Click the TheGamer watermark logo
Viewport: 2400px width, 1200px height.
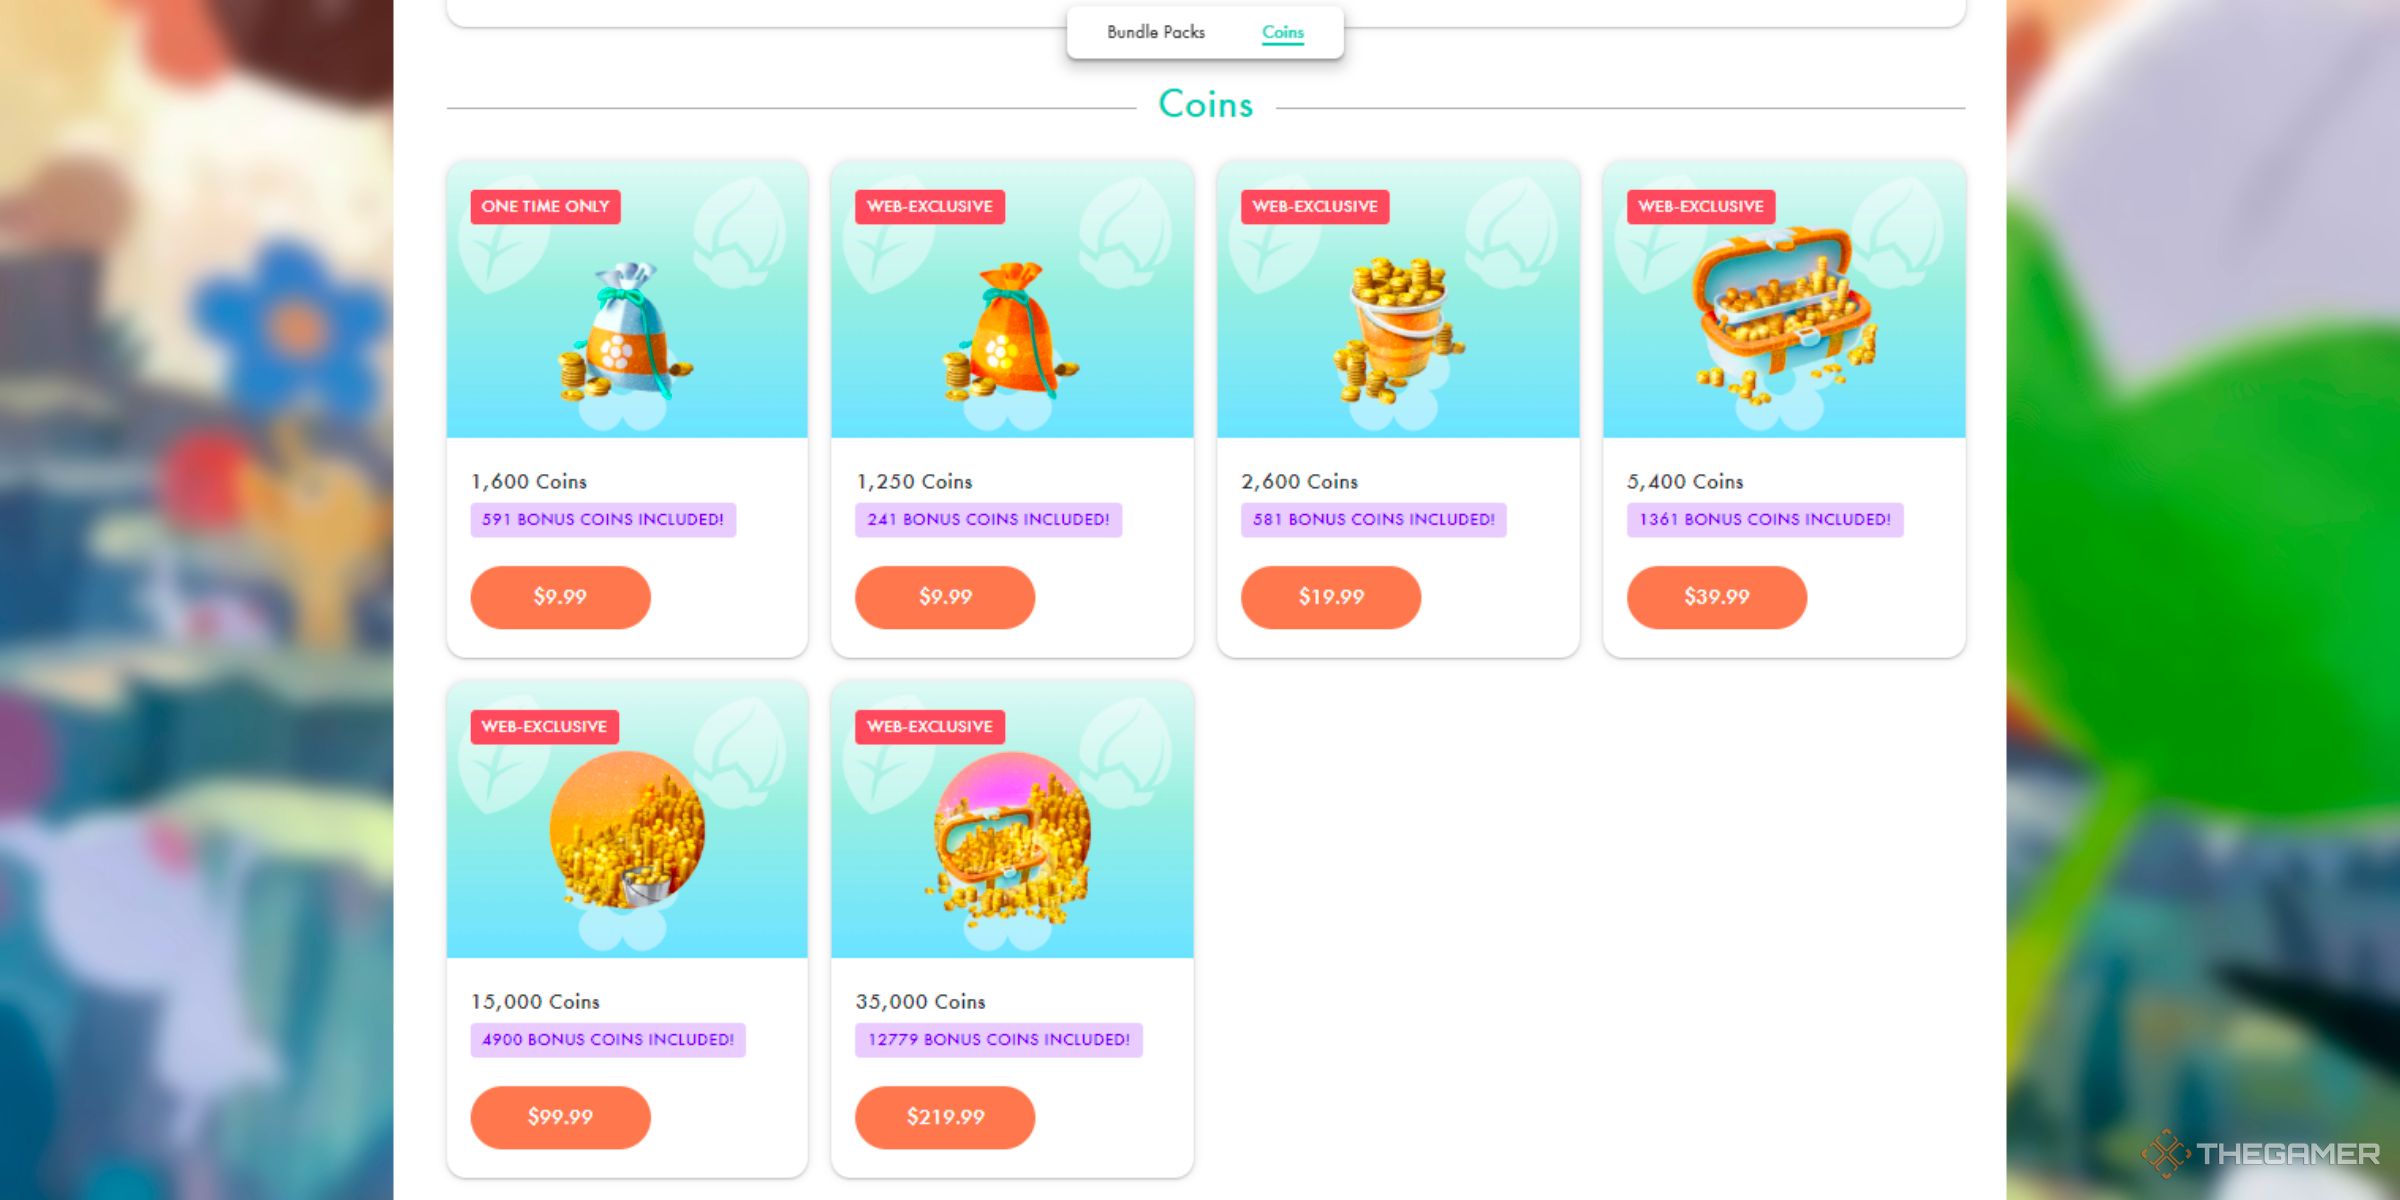[2260, 1154]
